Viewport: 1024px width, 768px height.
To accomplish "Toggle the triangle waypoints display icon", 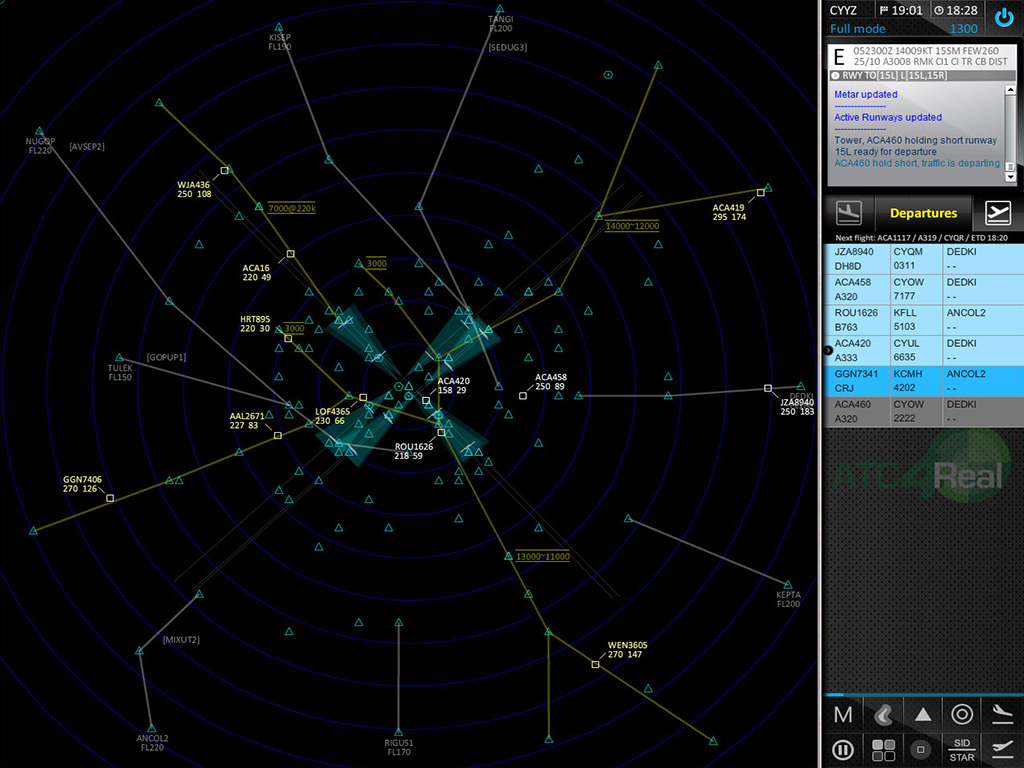I will tap(923, 714).
